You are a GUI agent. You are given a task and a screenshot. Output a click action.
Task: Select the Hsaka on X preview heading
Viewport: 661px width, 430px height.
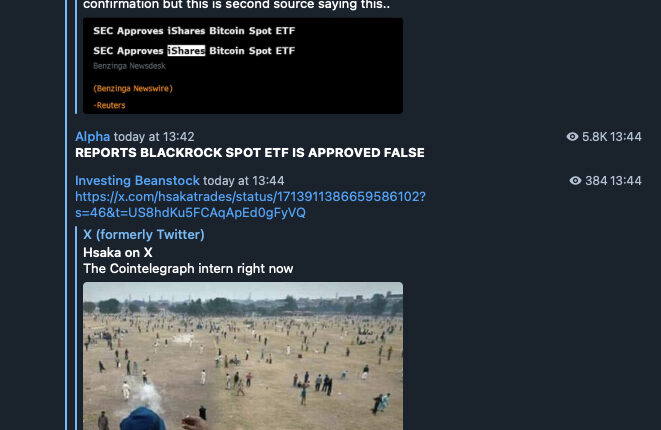(118, 253)
